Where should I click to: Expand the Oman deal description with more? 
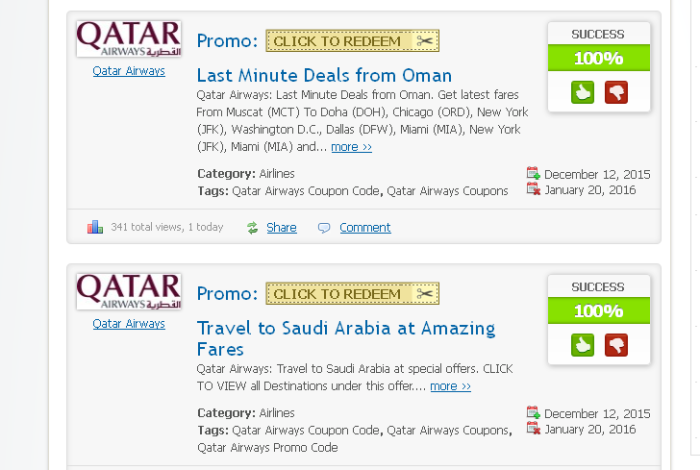(x=351, y=147)
